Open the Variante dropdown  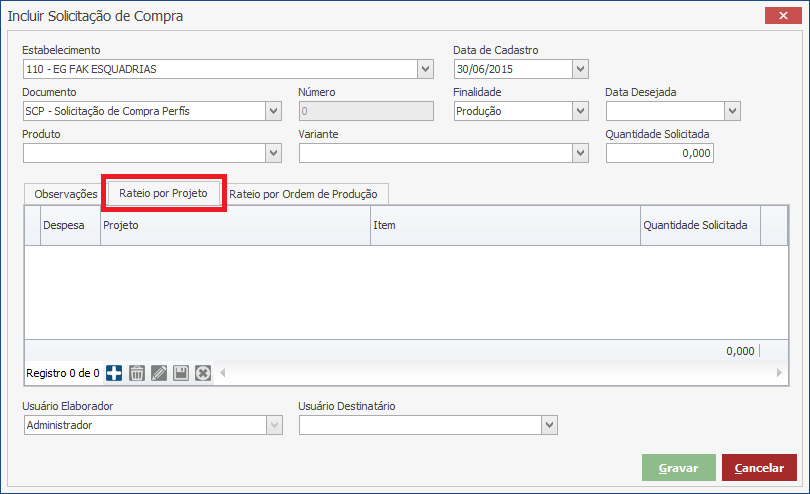(581, 153)
